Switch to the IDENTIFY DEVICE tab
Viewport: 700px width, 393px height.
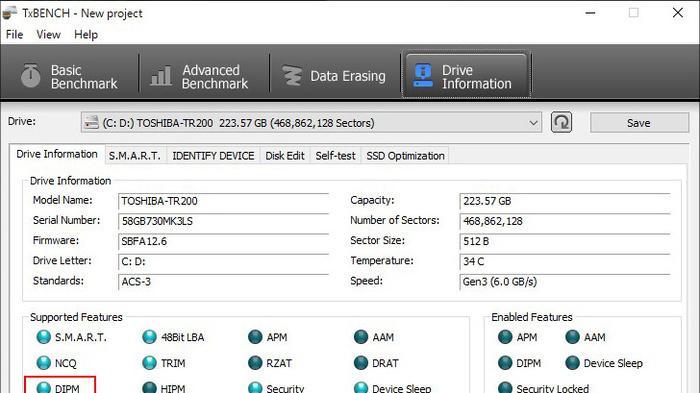[213, 156]
